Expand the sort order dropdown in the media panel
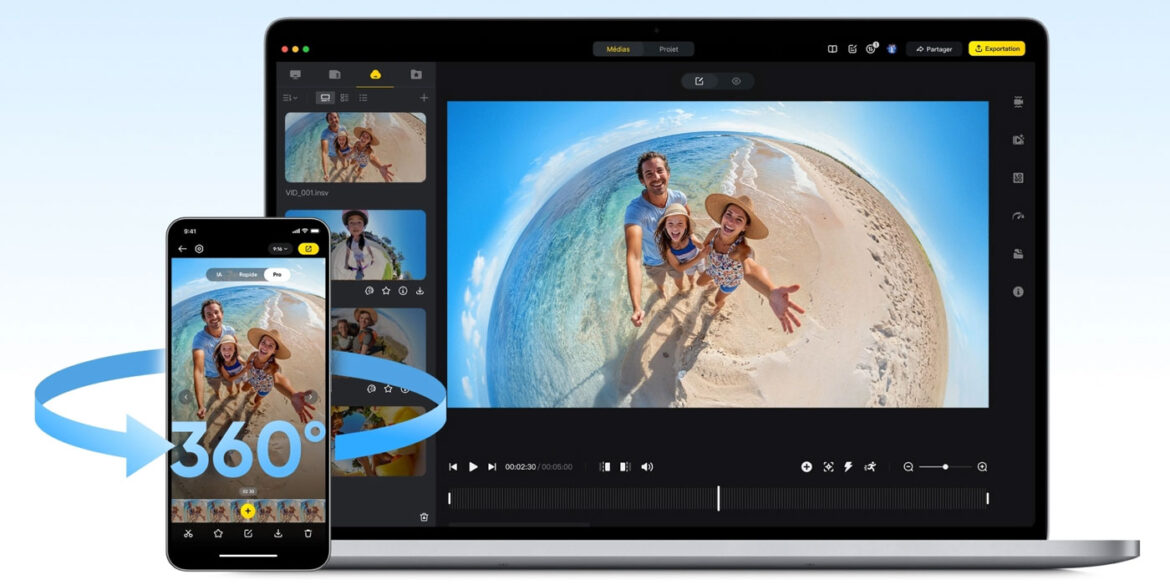Image resolution: width=1170 pixels, height=585 pixels. (x=290, y=98)
